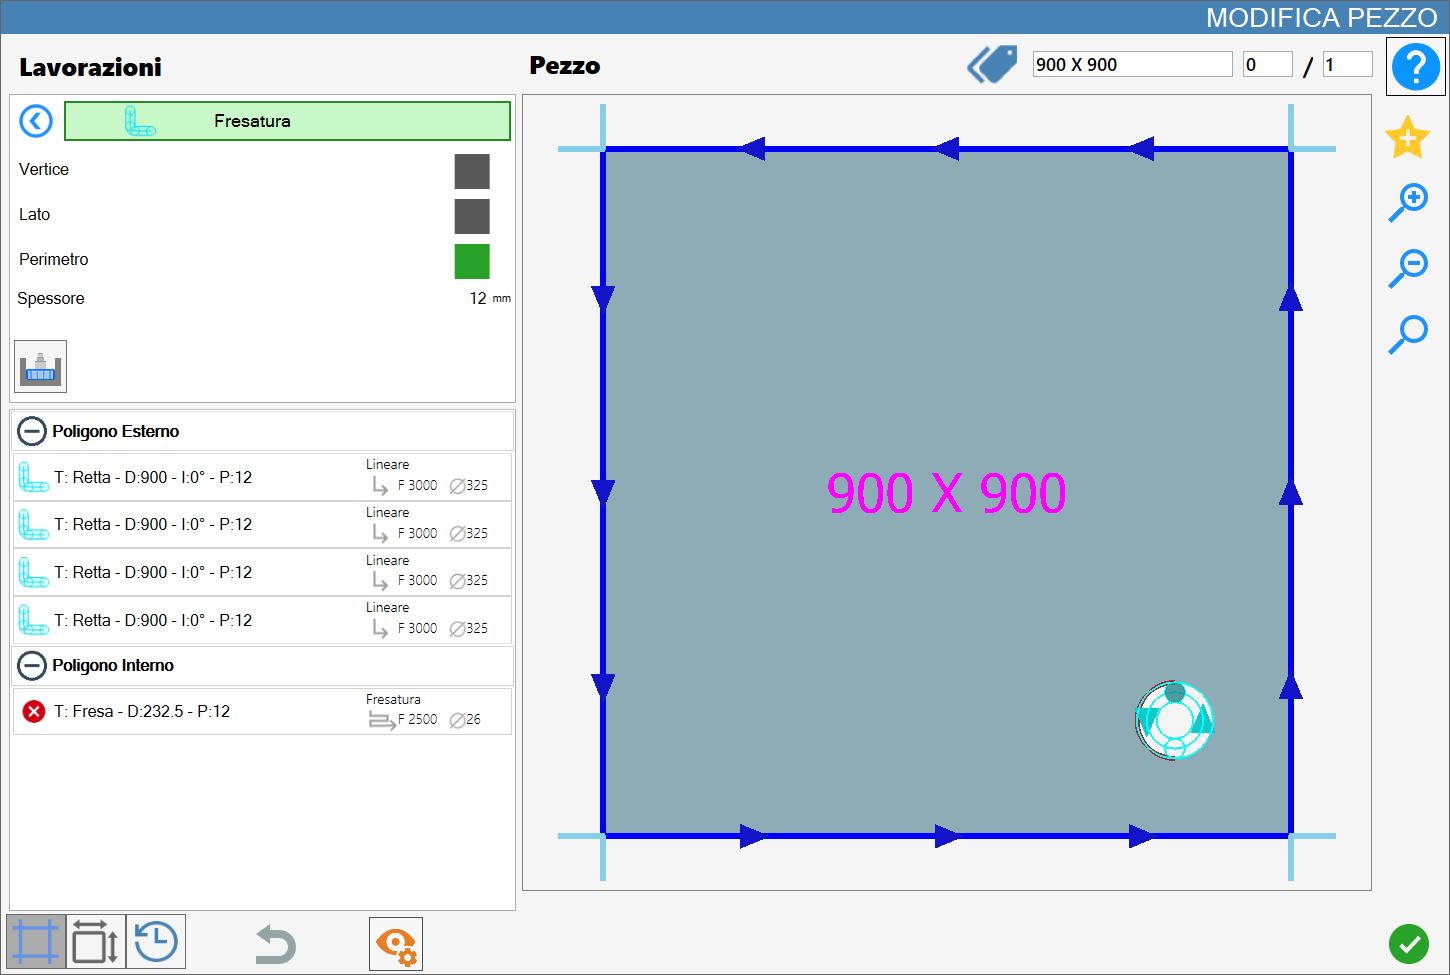Select the piece outline mode icon
Screen dimensions: 1450x975
tap(36, 942)
